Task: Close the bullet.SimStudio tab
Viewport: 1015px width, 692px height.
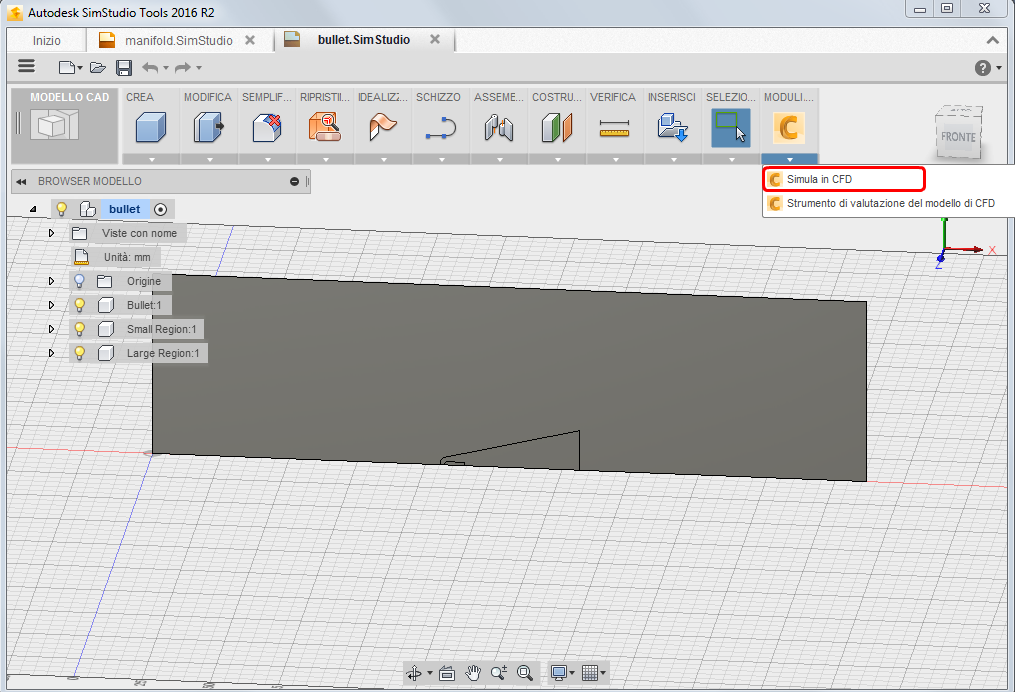Action: coord(435,39)
